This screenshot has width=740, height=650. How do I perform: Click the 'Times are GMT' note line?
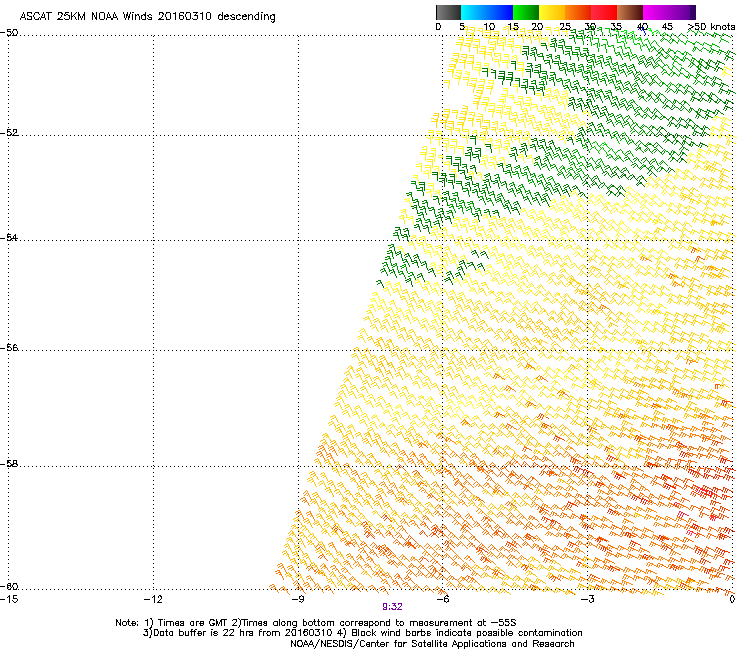point(316,623)
